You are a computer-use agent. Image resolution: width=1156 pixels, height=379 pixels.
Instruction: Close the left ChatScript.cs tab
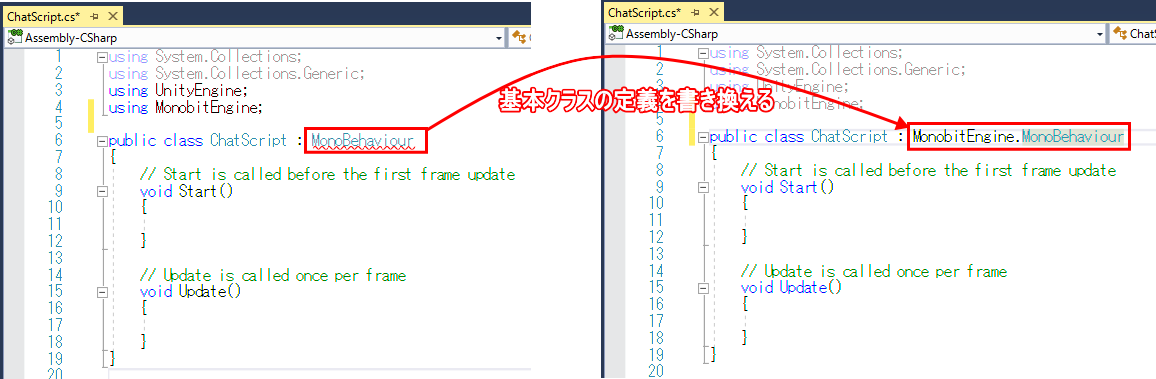click(112, 15)
